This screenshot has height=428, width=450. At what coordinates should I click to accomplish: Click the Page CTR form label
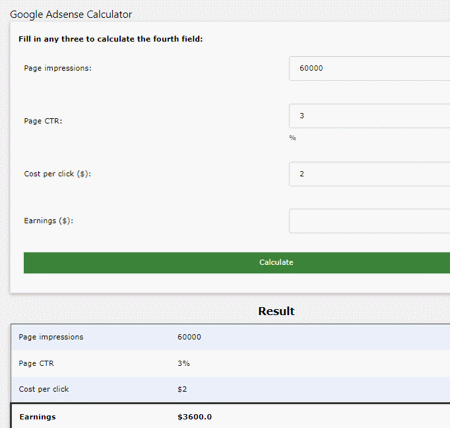point(43,121)
